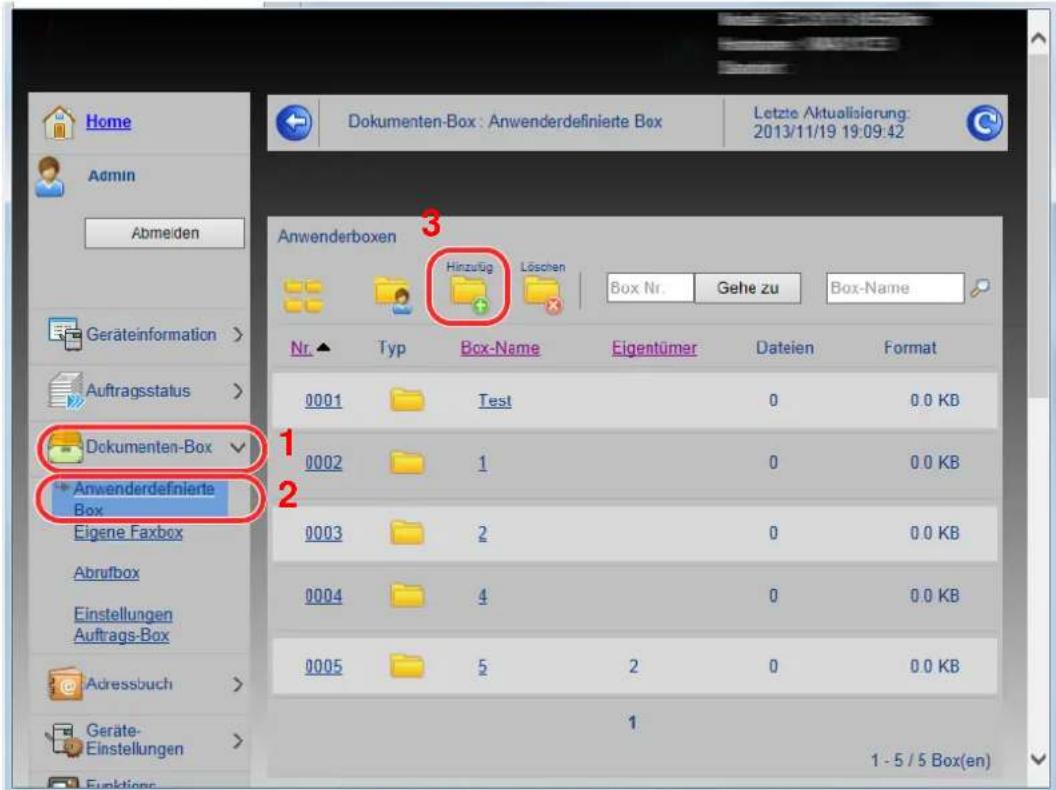This screenshot has height=790, width=1056.
Task: Click the page 1 pagination number
Action: click(632, 723)
